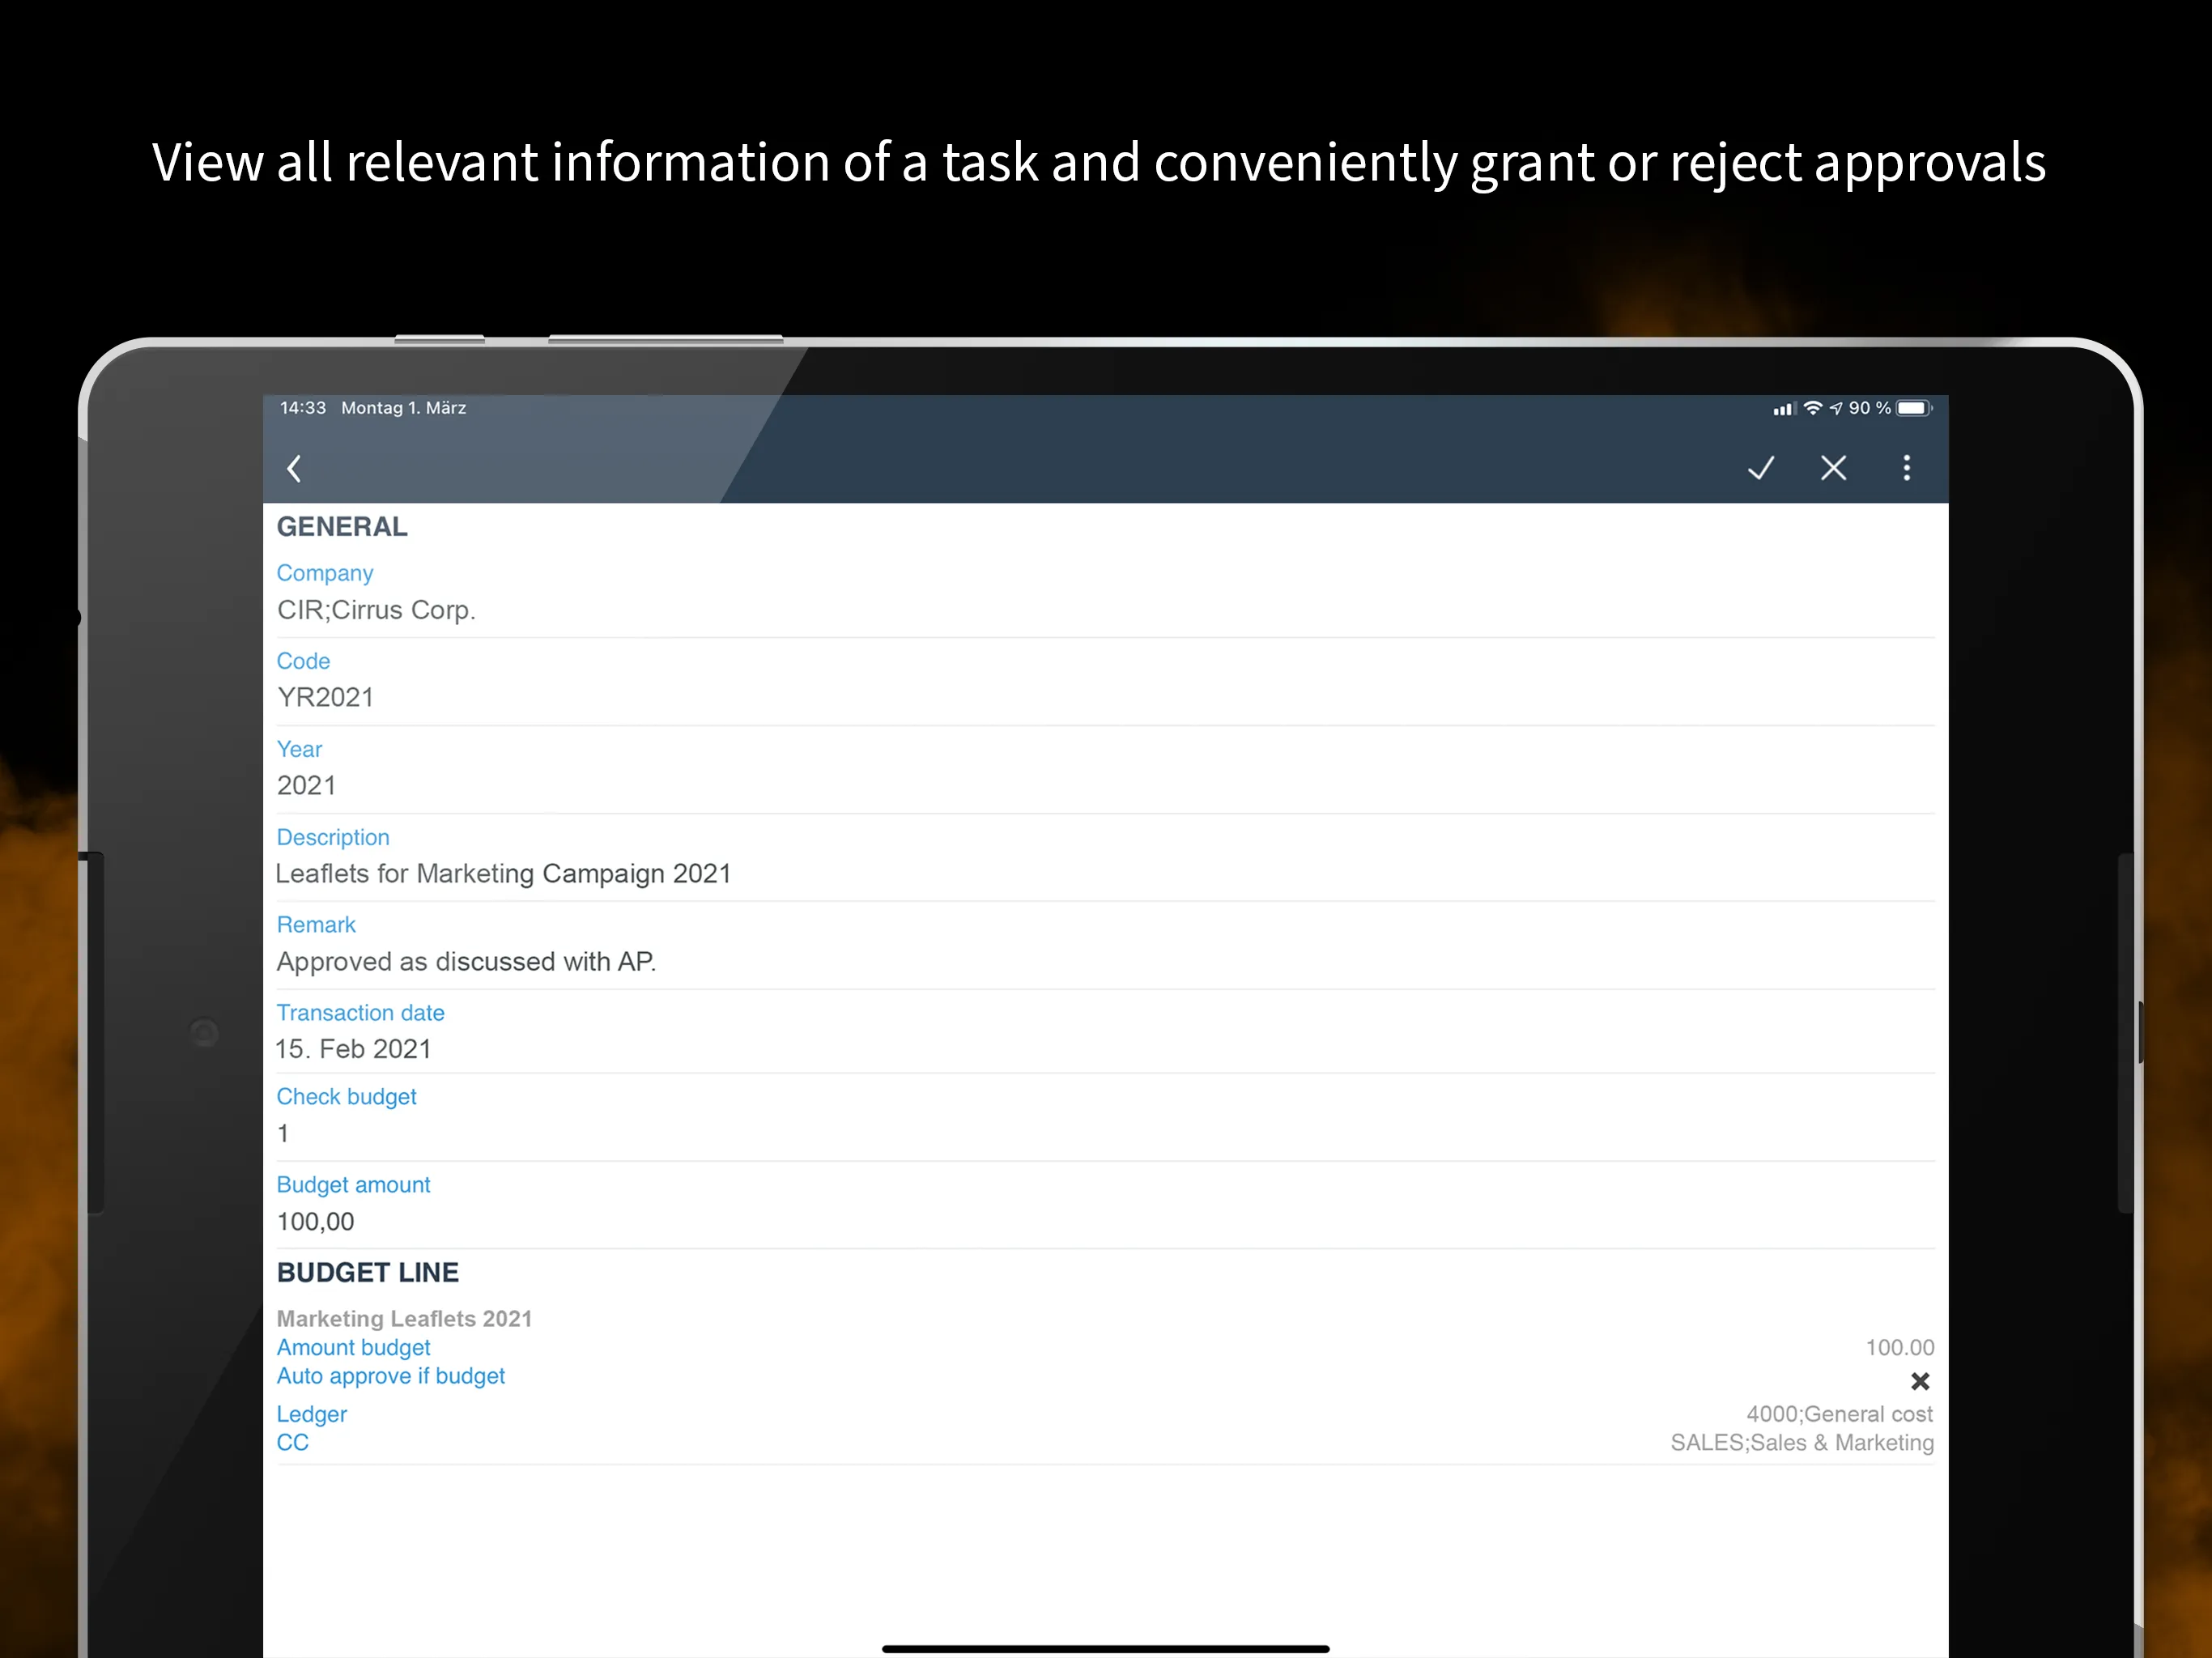Select description Leaflets for Marketing Campaign 2021
Viewport: 2212px width, 1658px height.
pos(503,874)
